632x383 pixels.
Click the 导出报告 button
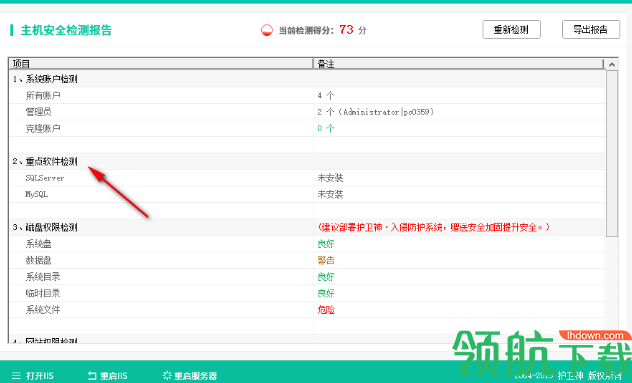[591, 29]
